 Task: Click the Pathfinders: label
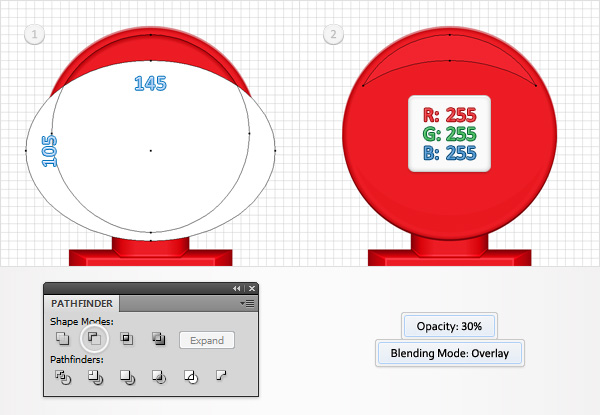pyautogui.click(x=77, y=360)
